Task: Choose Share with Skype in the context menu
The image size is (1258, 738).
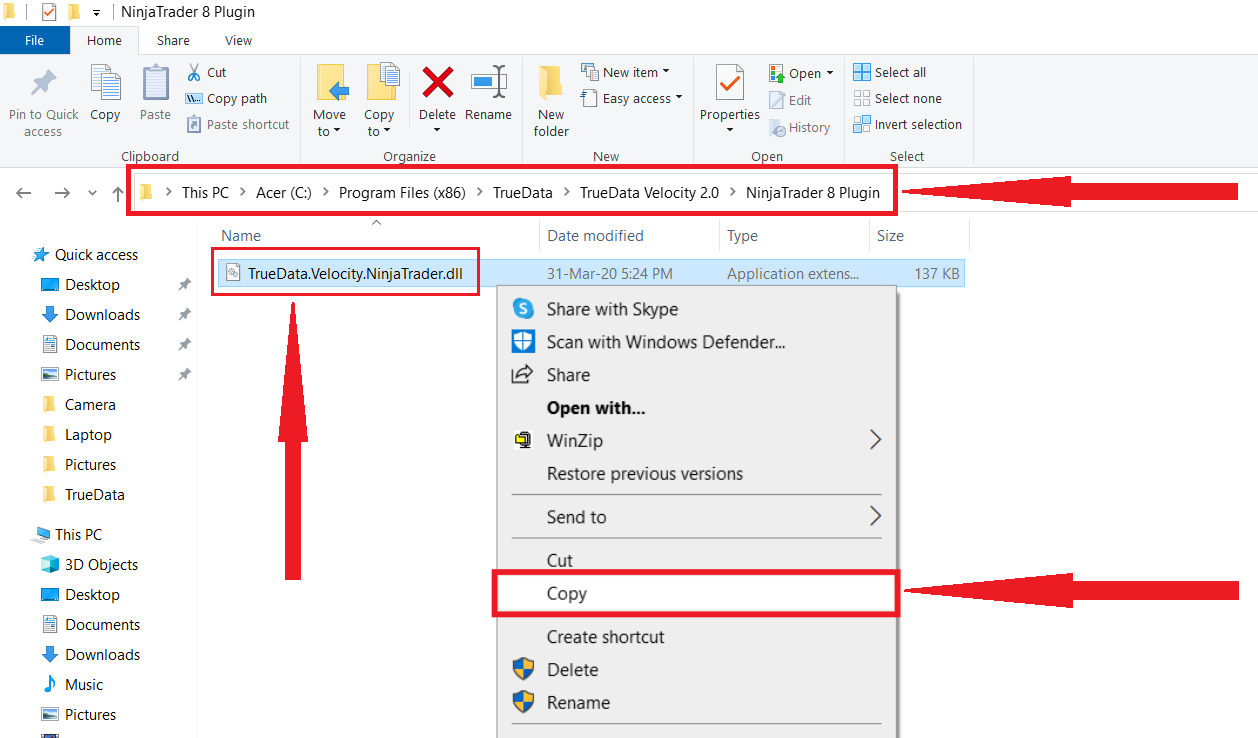Action: 697,309
